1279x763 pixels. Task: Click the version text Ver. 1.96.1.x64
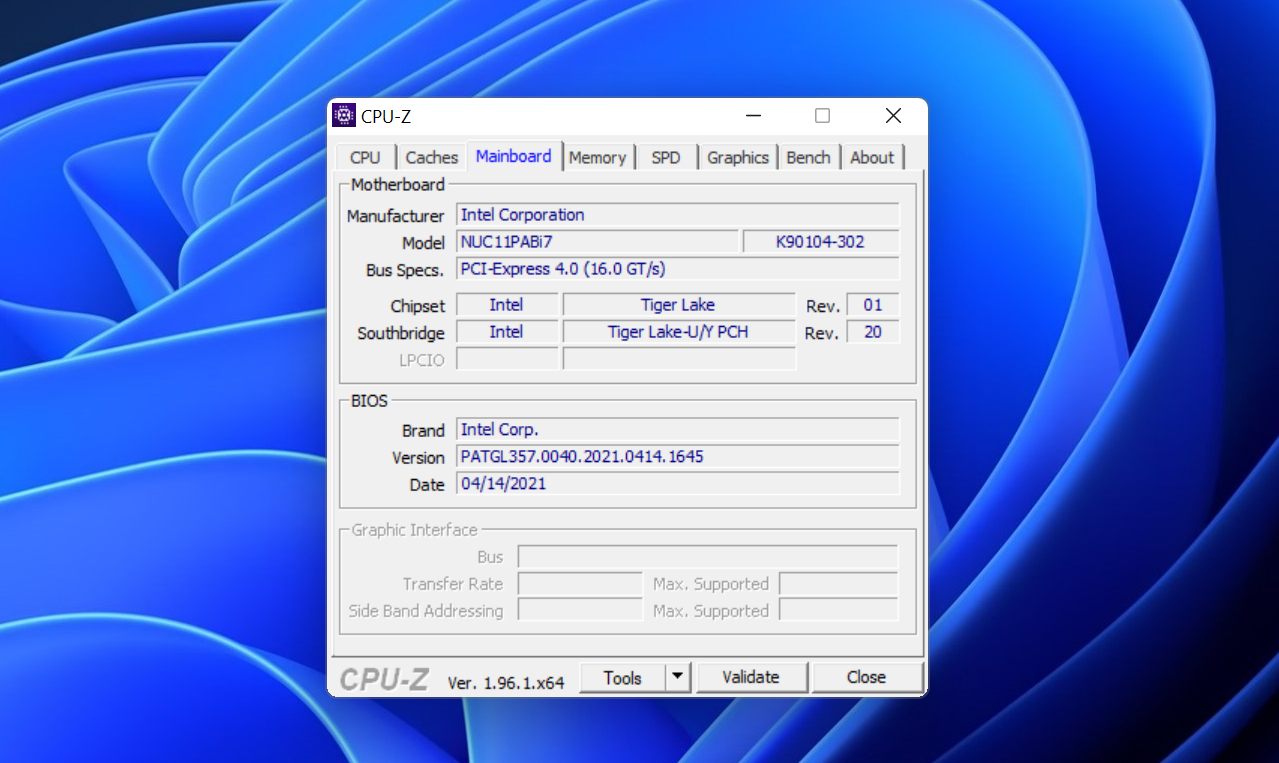tap(506, 683)
